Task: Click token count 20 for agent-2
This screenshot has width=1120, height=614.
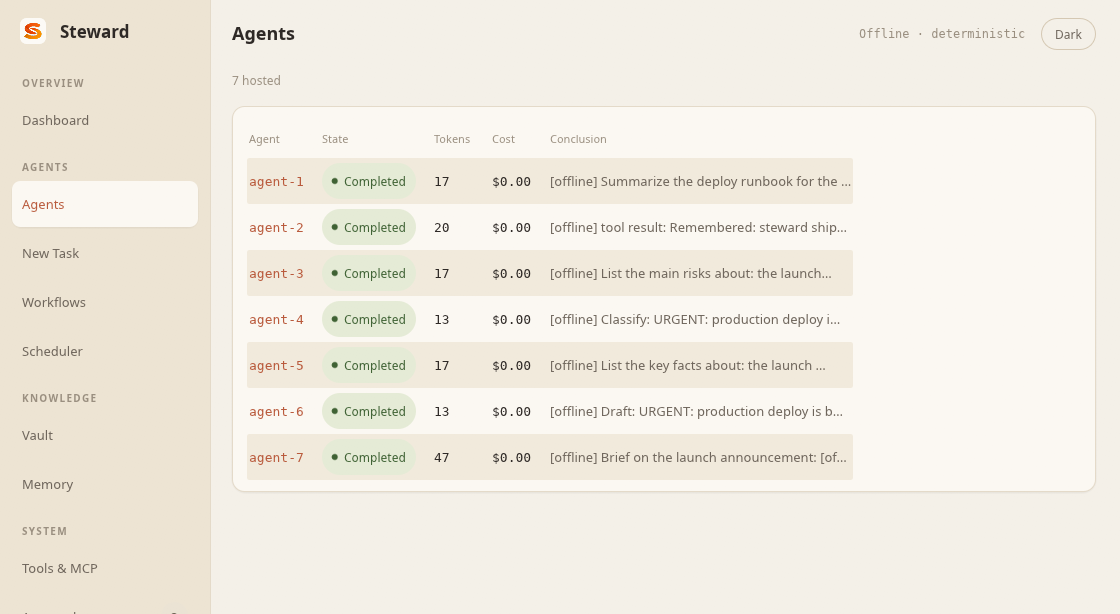Action: pyautogui.click(x=441, y=228)
